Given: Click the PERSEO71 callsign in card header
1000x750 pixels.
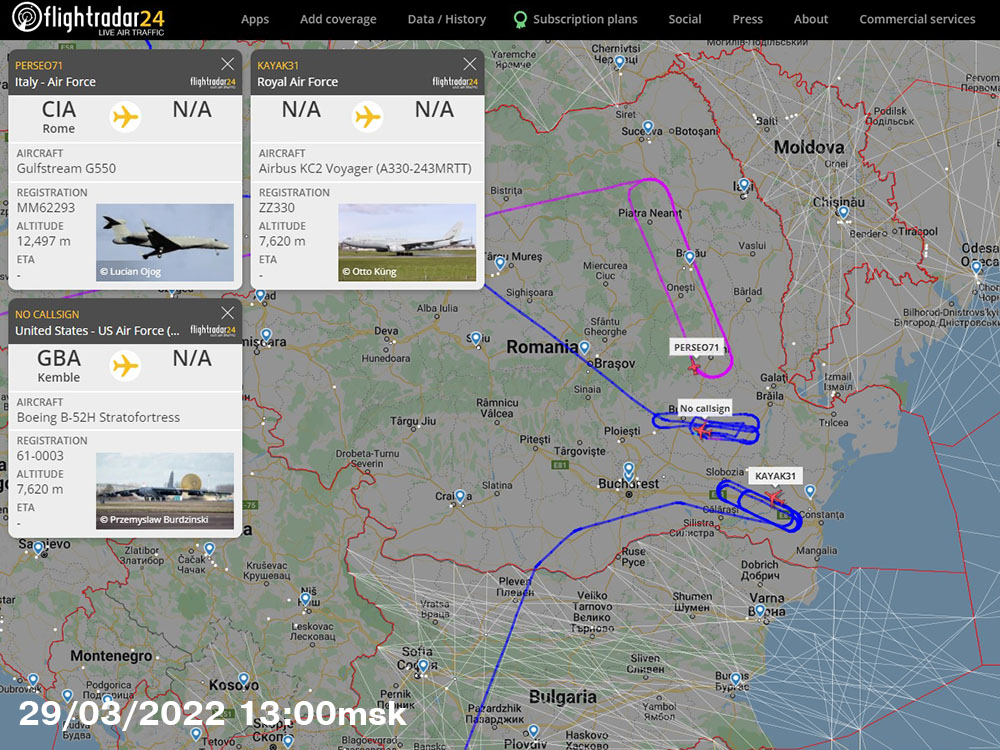Looking at the screenshot, I should click(39, 66).
